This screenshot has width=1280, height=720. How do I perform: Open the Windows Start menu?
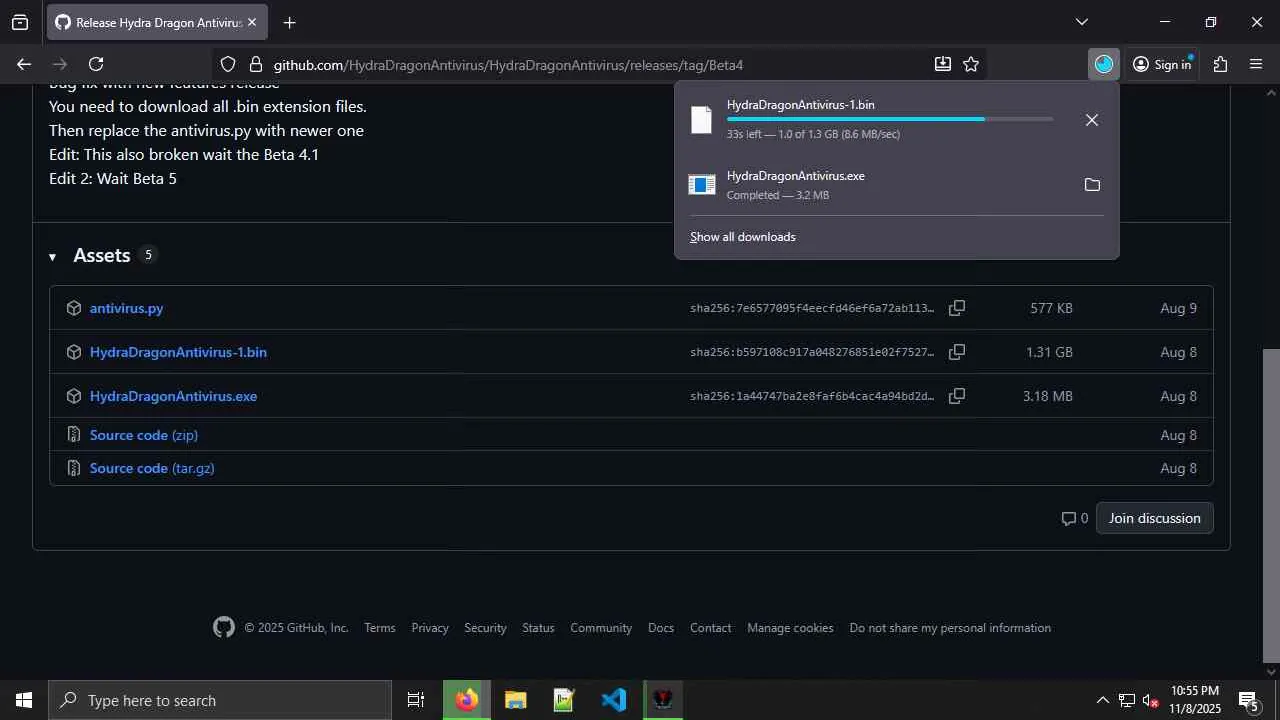click(x=24, y=700)
